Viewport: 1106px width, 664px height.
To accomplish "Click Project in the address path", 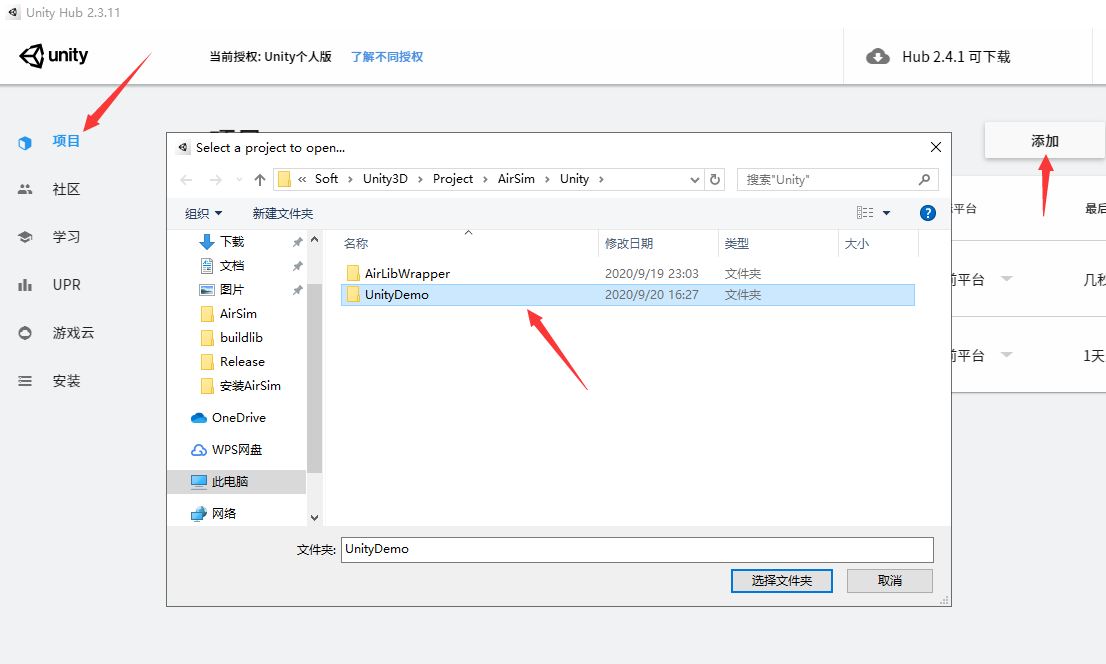I will tap(453, 179).
